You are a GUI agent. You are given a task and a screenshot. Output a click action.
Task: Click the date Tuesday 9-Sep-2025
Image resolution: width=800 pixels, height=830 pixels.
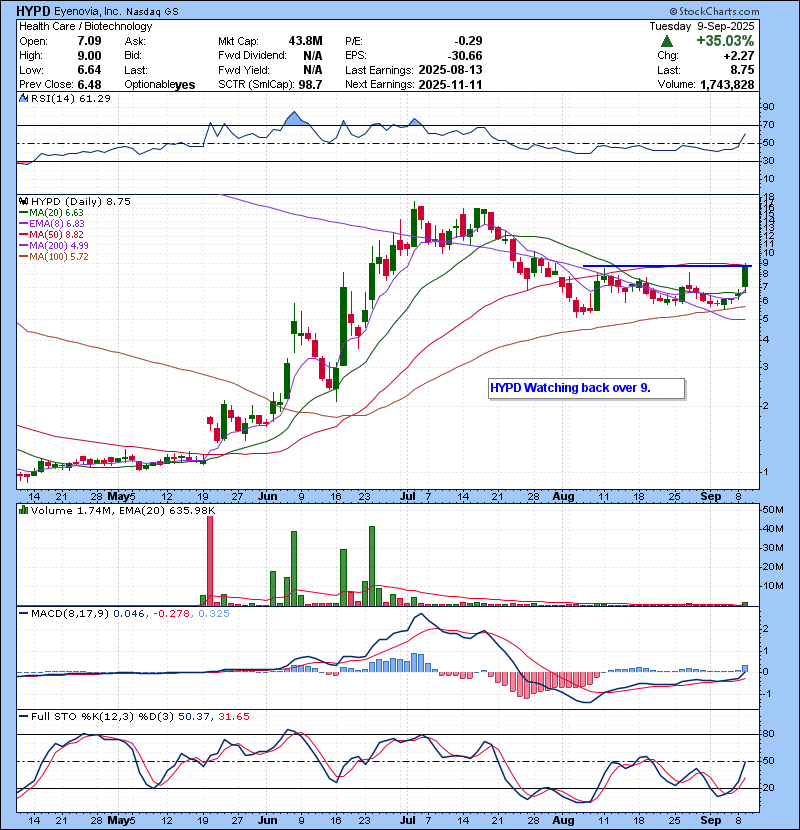tap(702, 26)
